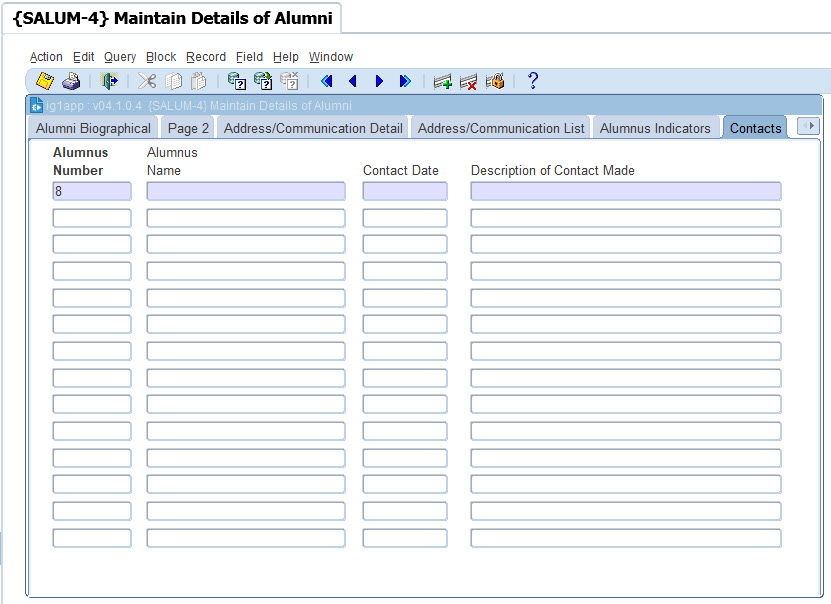Click the Exit door icon
Screen dimensions: 831x604
(109, 81)
